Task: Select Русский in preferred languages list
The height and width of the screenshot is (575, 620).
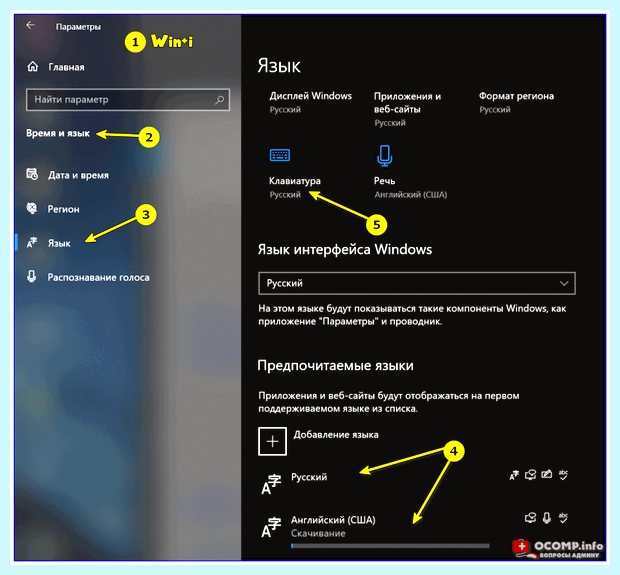Action: [x=309, y=477]
